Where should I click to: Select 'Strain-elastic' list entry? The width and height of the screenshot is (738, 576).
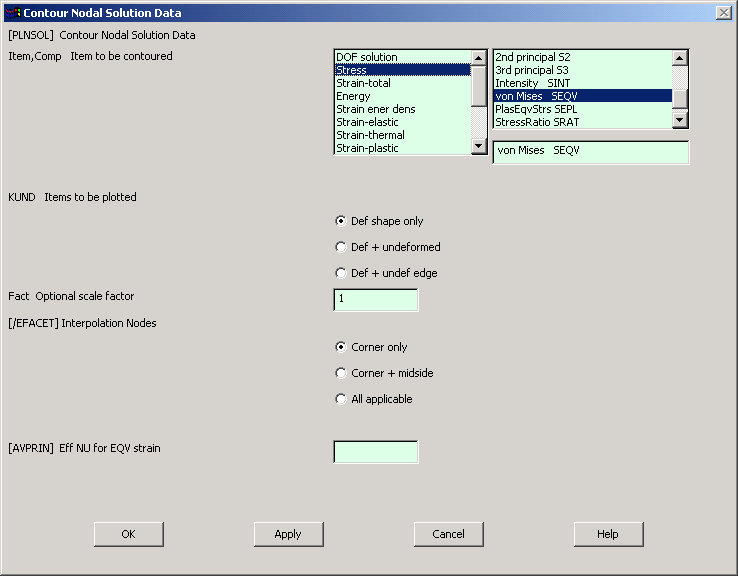tap(403, 122)
